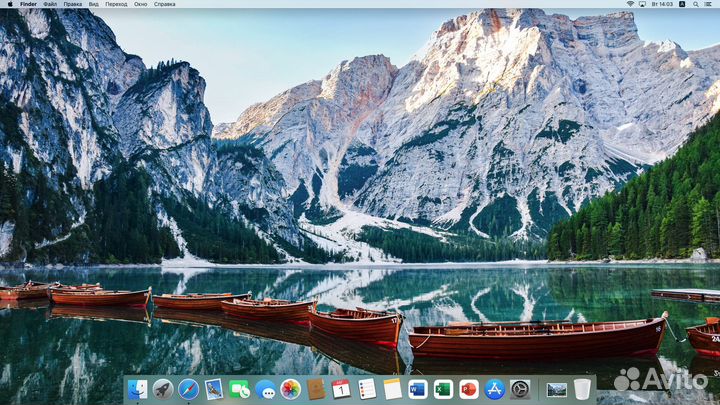
Task: Open Reminders list app
Action: coord(367,389)
